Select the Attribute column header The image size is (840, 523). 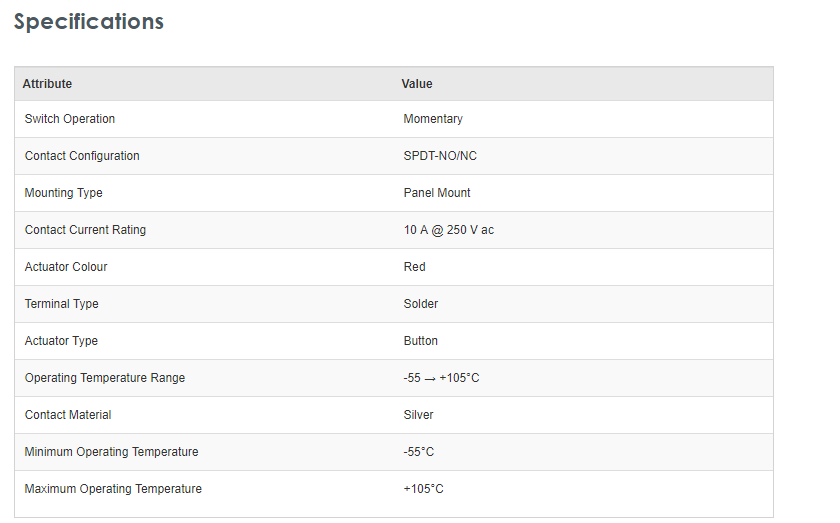click(47, 84)
